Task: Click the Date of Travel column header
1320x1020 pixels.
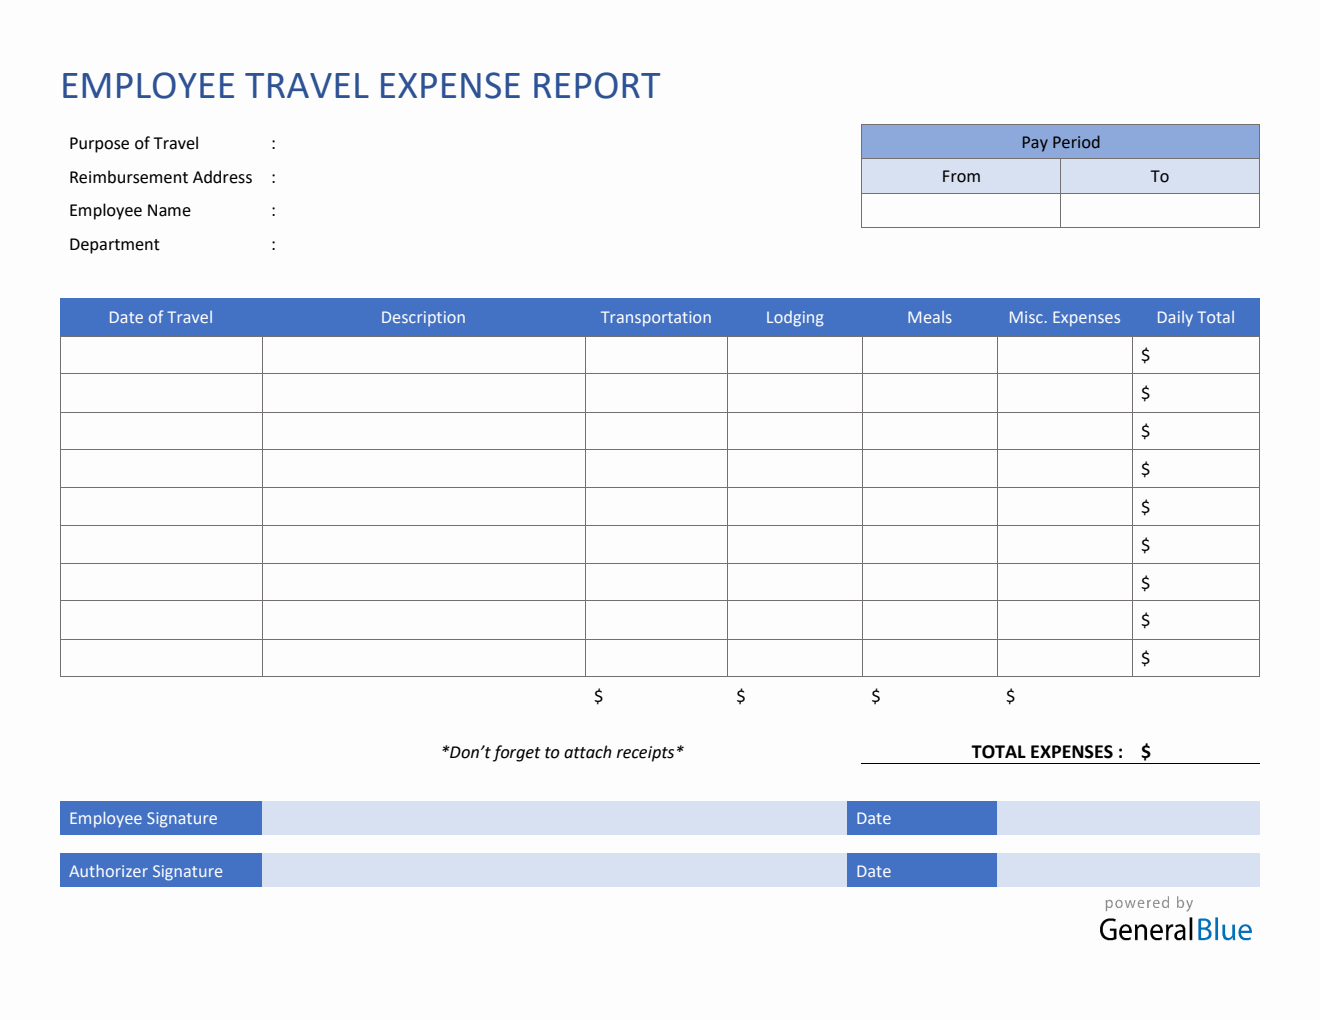Action: tap(160, 317)
